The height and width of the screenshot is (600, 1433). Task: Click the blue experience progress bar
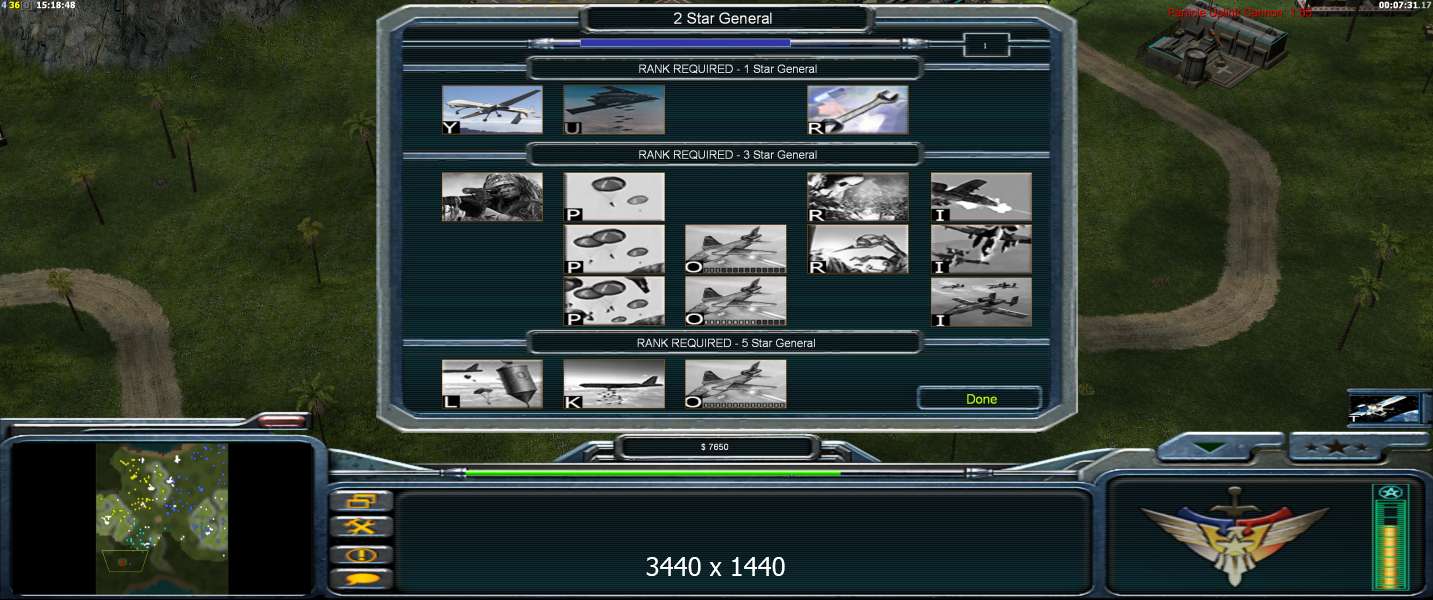point(685,43)
